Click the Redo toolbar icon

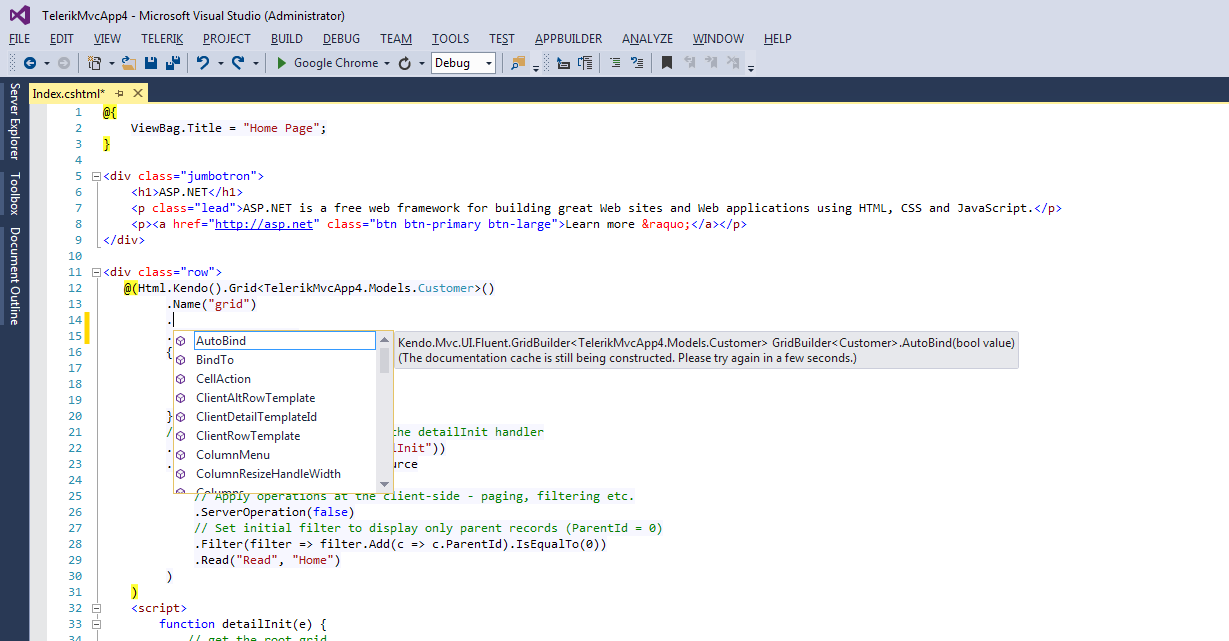[238, 63]
